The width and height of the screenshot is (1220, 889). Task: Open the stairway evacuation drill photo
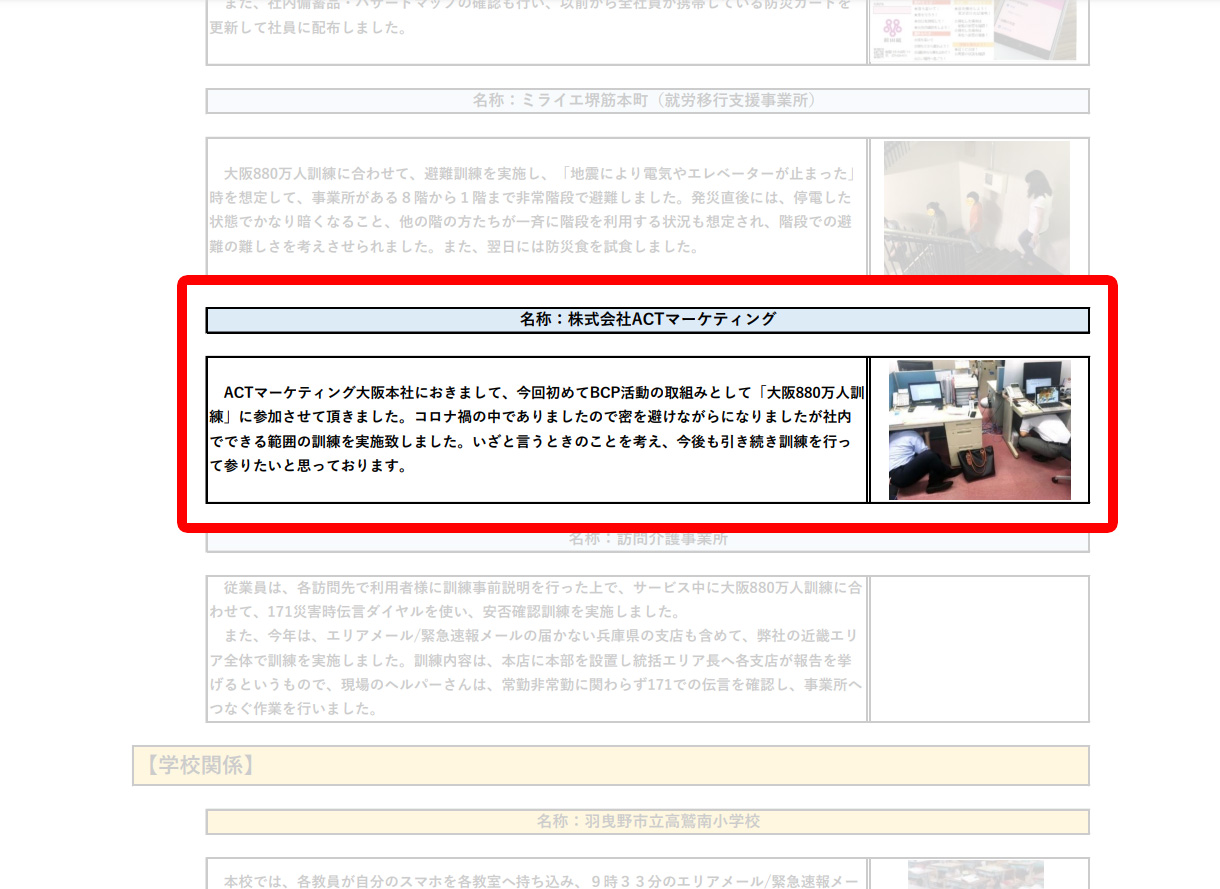pos(977,208)
